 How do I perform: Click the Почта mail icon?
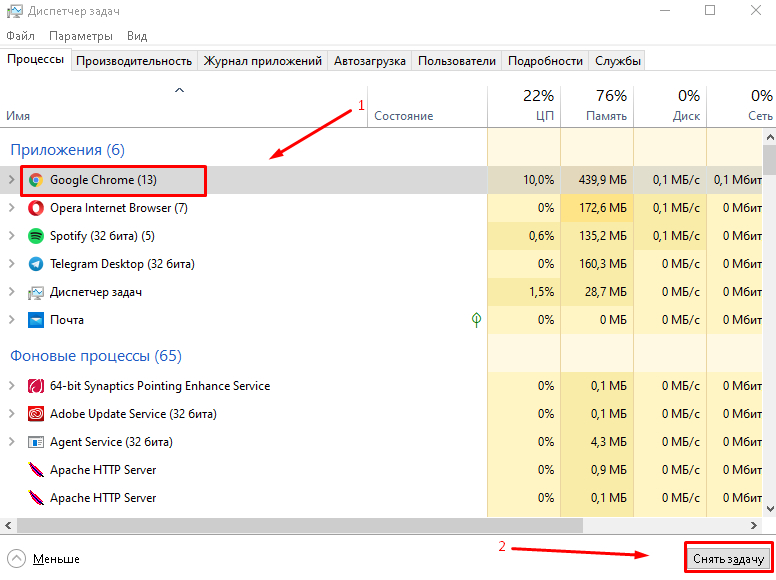click(x=36, y=320)
